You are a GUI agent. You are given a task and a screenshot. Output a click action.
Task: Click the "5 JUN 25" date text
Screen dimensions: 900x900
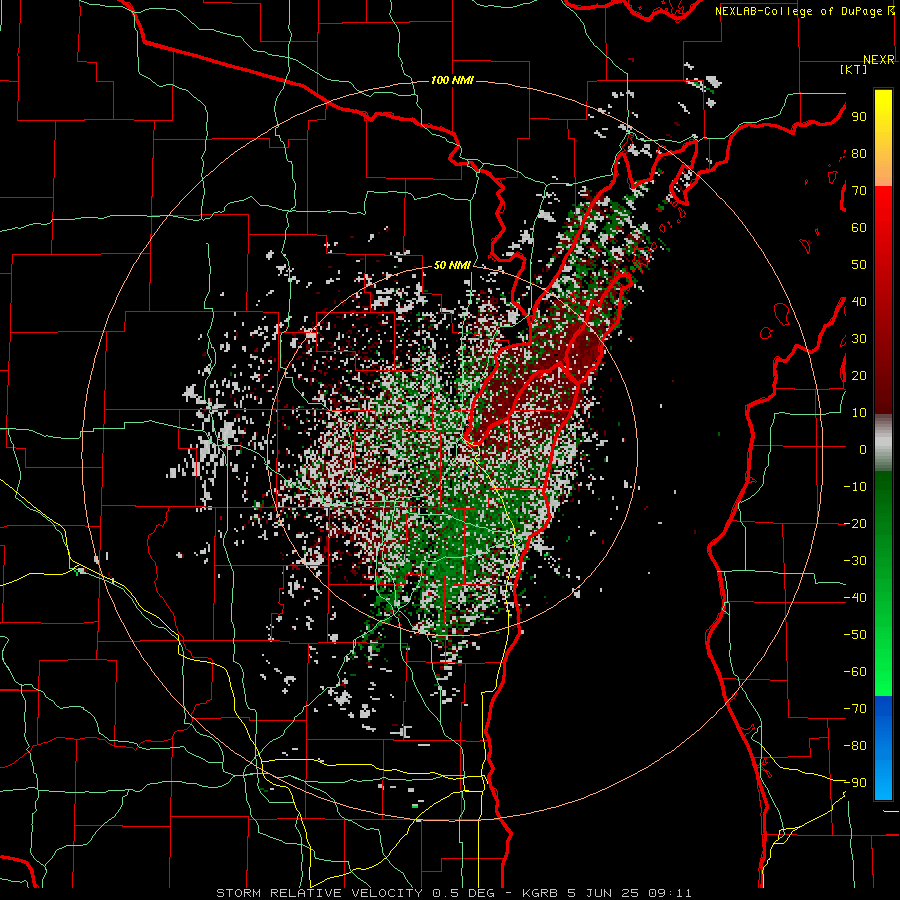[x=602, y=893]
